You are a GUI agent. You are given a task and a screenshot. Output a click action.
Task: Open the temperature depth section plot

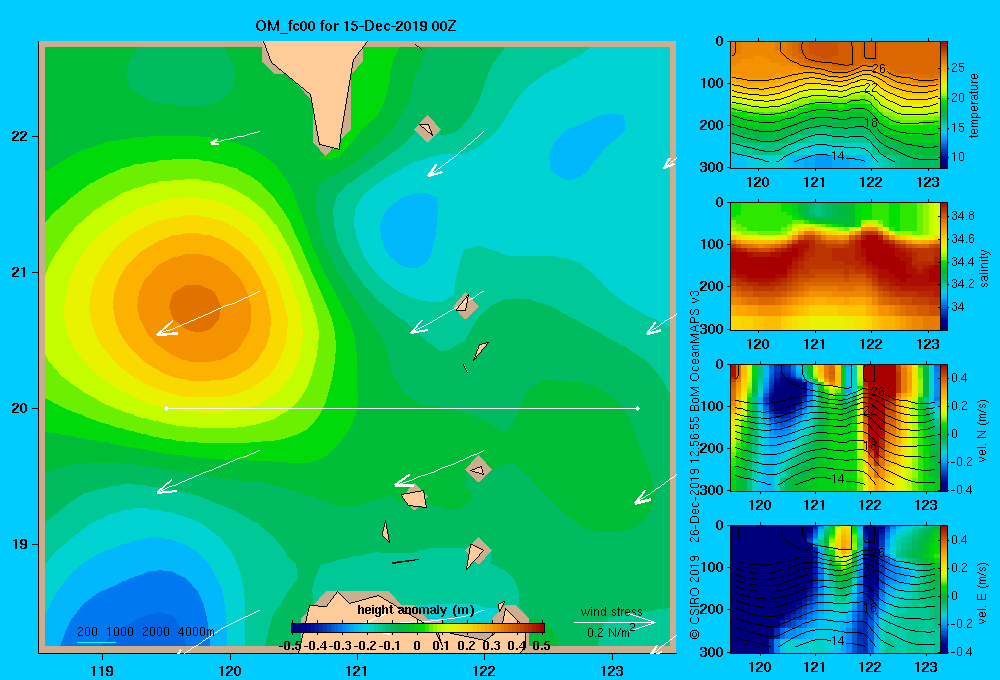click(x=834, y=105)
